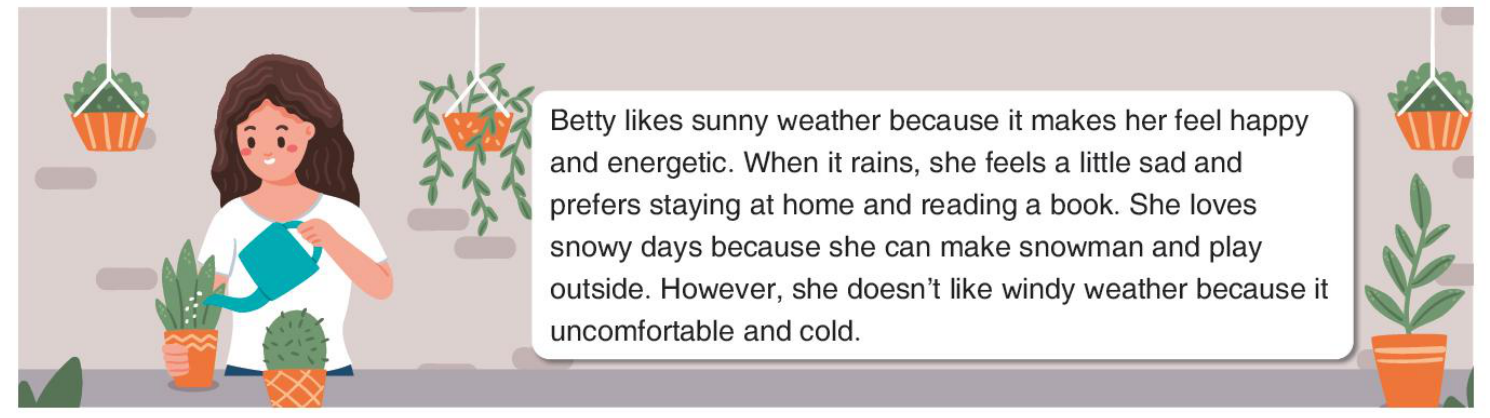Select the hanging planter at far left
Viewport: 1490px width, 418px height.
tap(108, 107)
